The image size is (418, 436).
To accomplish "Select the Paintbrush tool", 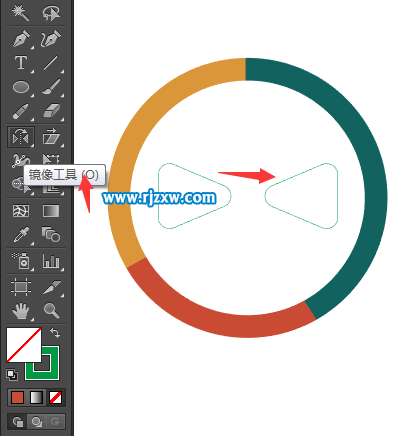I will (x=51, y=87).
